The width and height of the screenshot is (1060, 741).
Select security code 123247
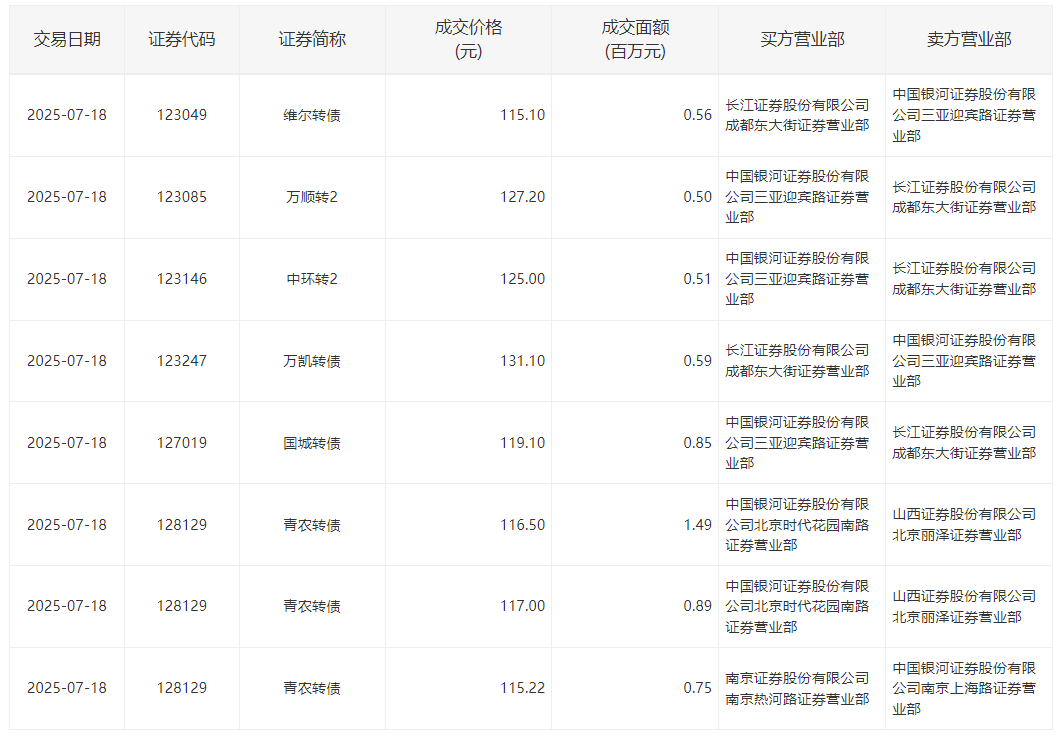[x=182, y=361]
